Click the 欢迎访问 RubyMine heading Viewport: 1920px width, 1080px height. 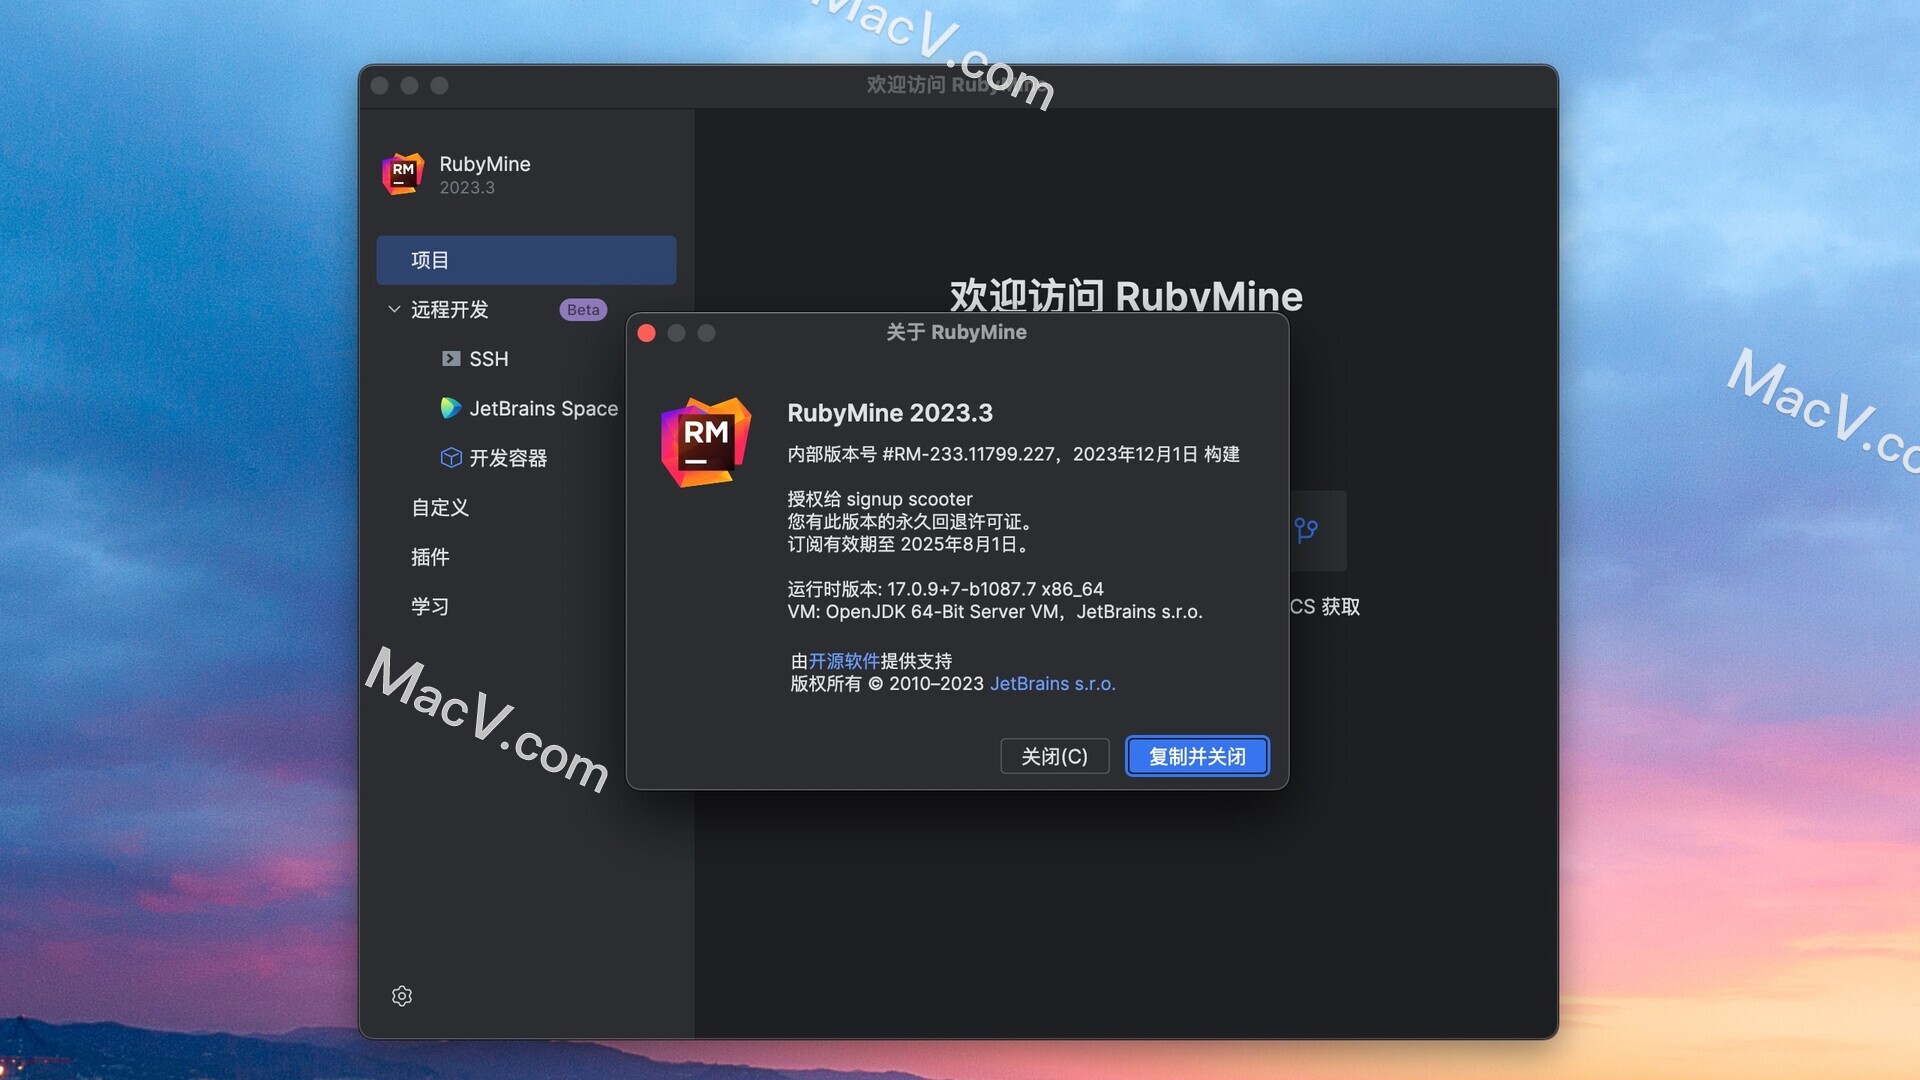[x=1126, y=295]
